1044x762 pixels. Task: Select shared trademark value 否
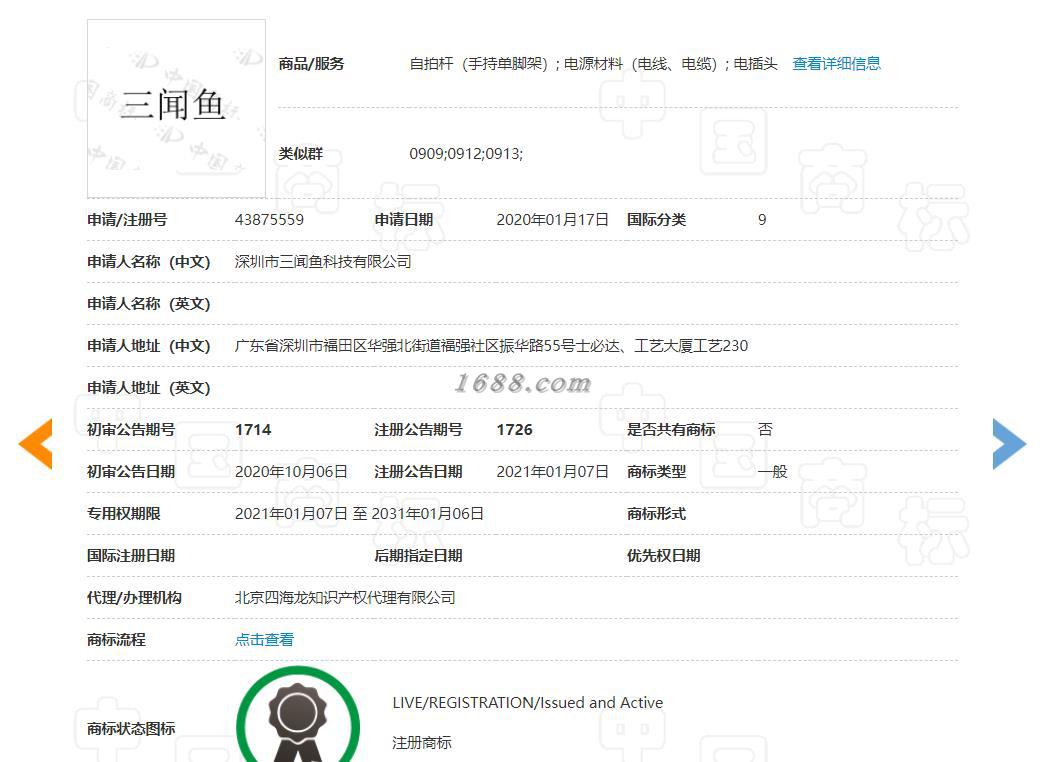[x=765, y=430]
